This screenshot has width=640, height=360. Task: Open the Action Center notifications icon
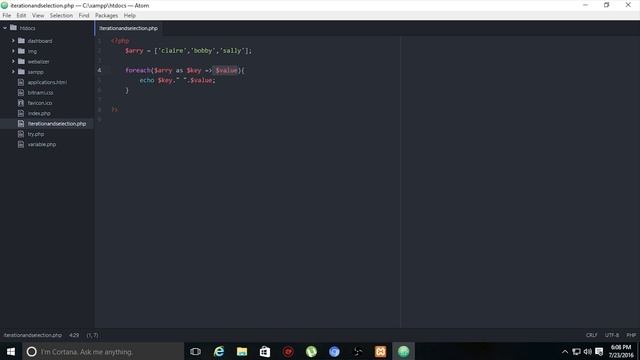(599, 351)
